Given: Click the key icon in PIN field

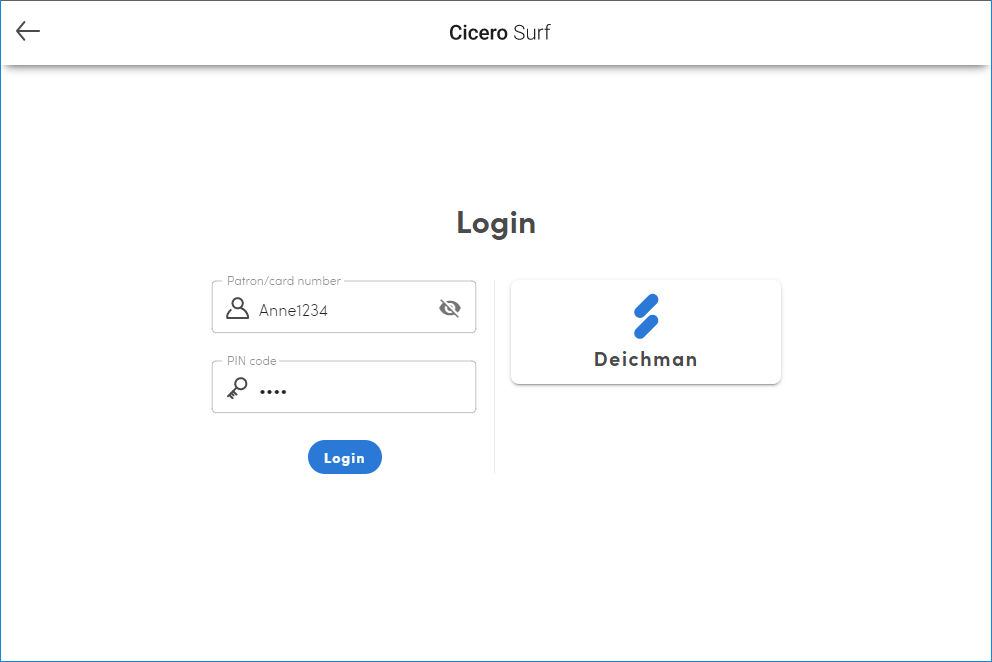Looking at the screenshot, I should (x=237, y=388).
